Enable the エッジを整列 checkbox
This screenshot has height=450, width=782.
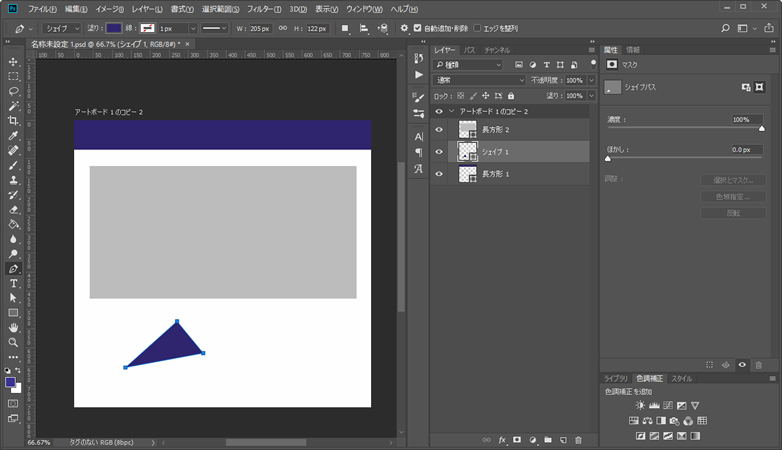(x=477, y=28)
